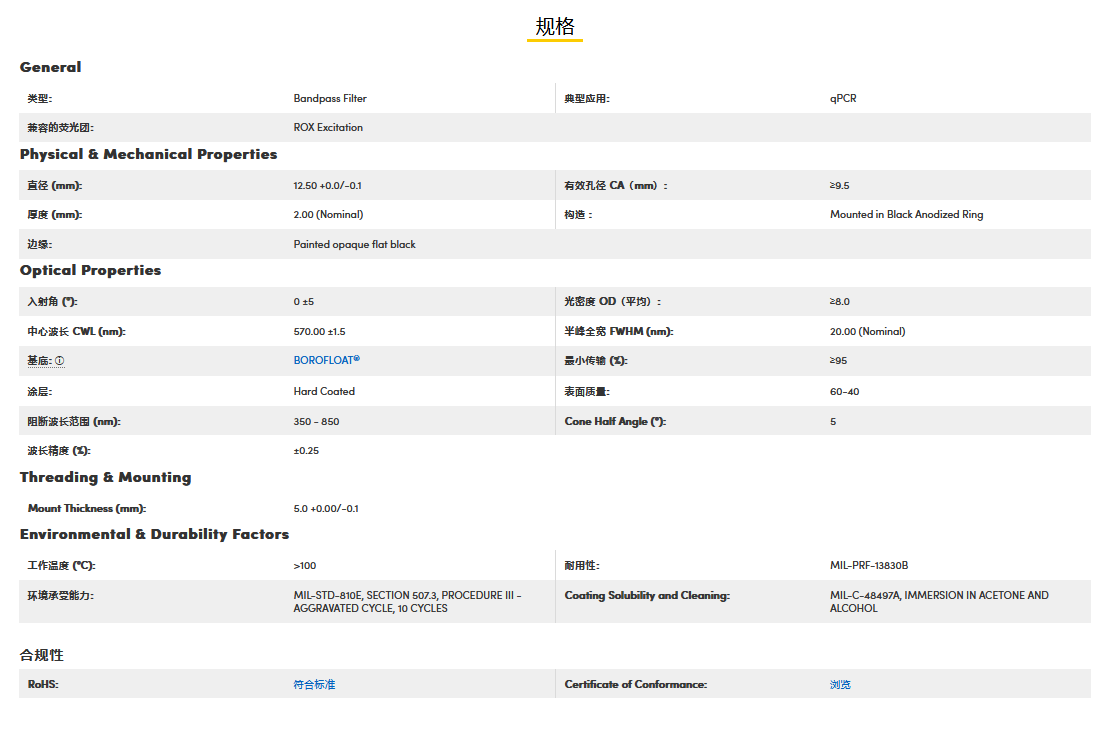Image resolution: width=1102 pixels, height=733 pixels.
Task: Click the Mount Thickness label
Action: tap(84, 509)
